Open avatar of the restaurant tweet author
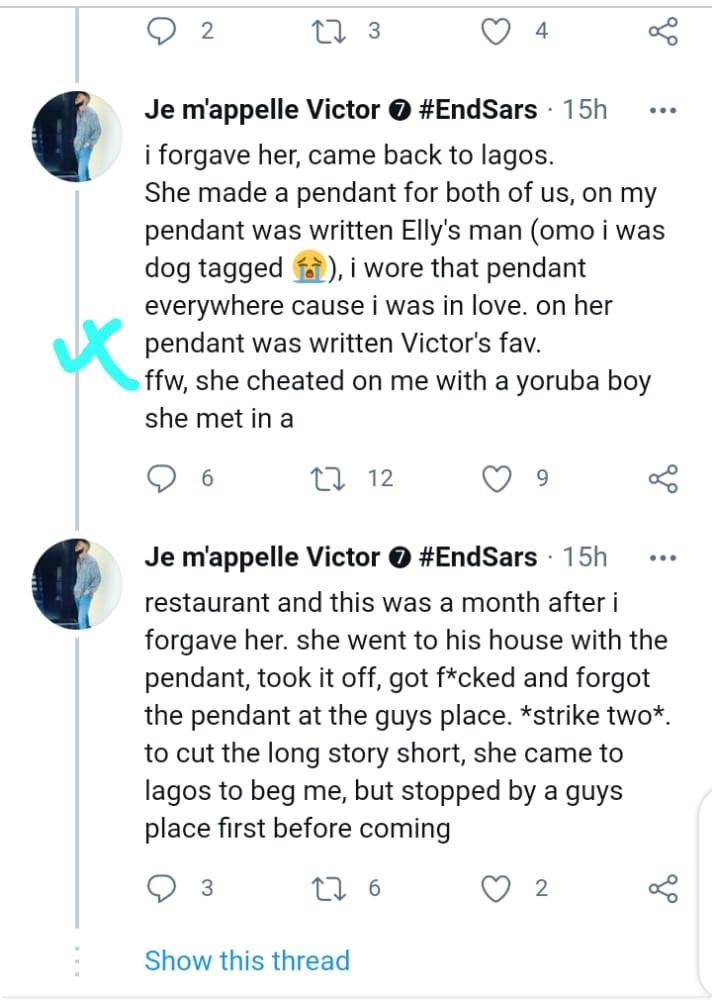 coord(77,588)
